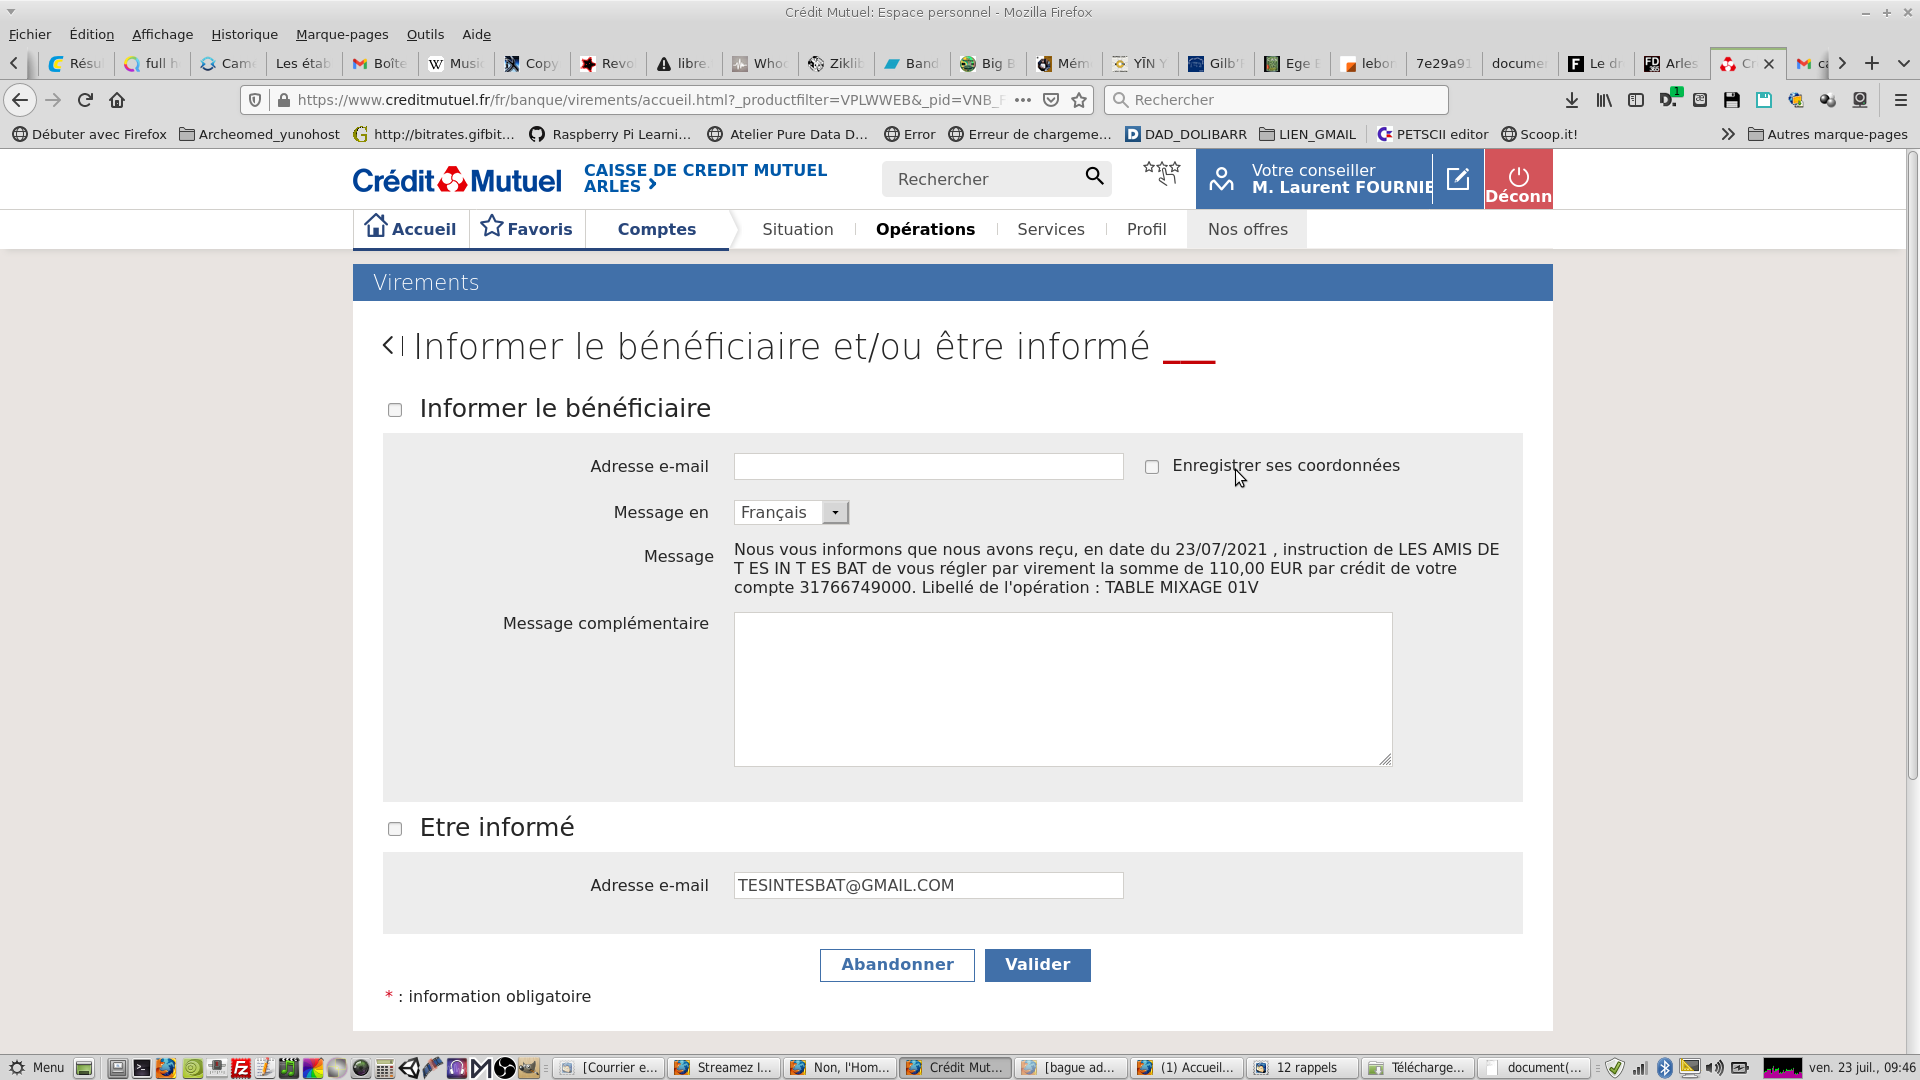Check the Informer le bénéficiaire checkbox
The image size is (1920, 1080).
click(x=395, y=410)
